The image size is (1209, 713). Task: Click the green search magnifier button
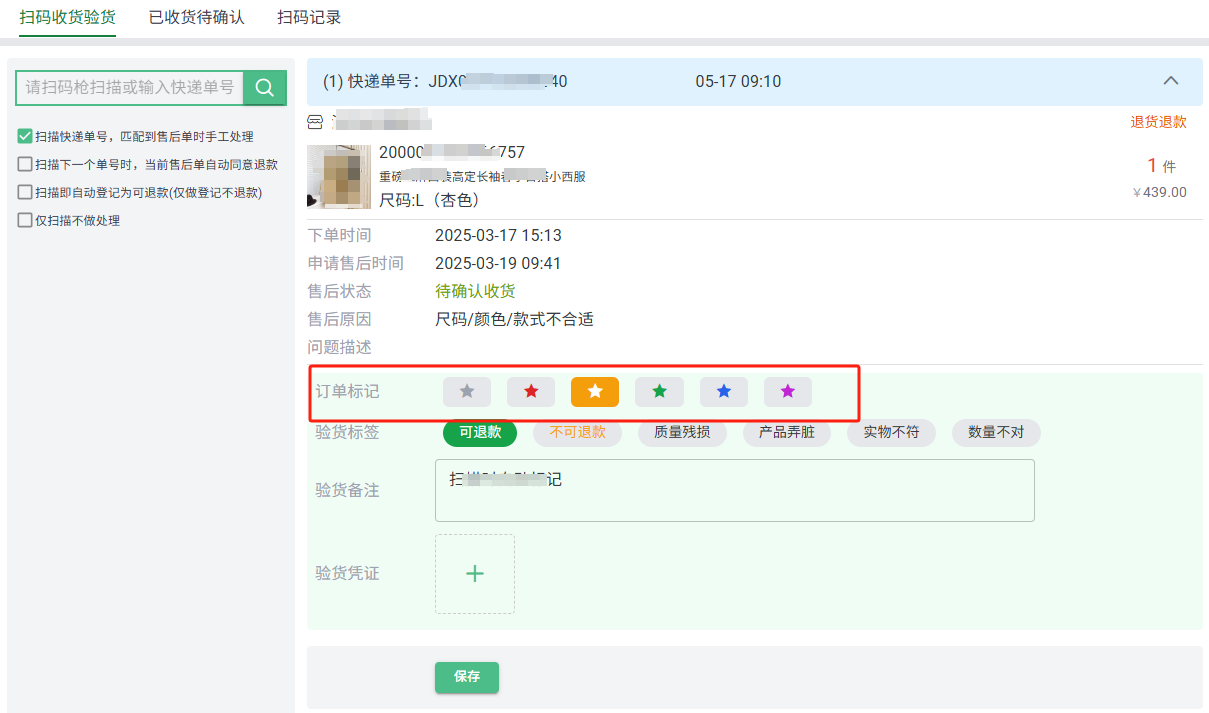click(x=265, y=88)
